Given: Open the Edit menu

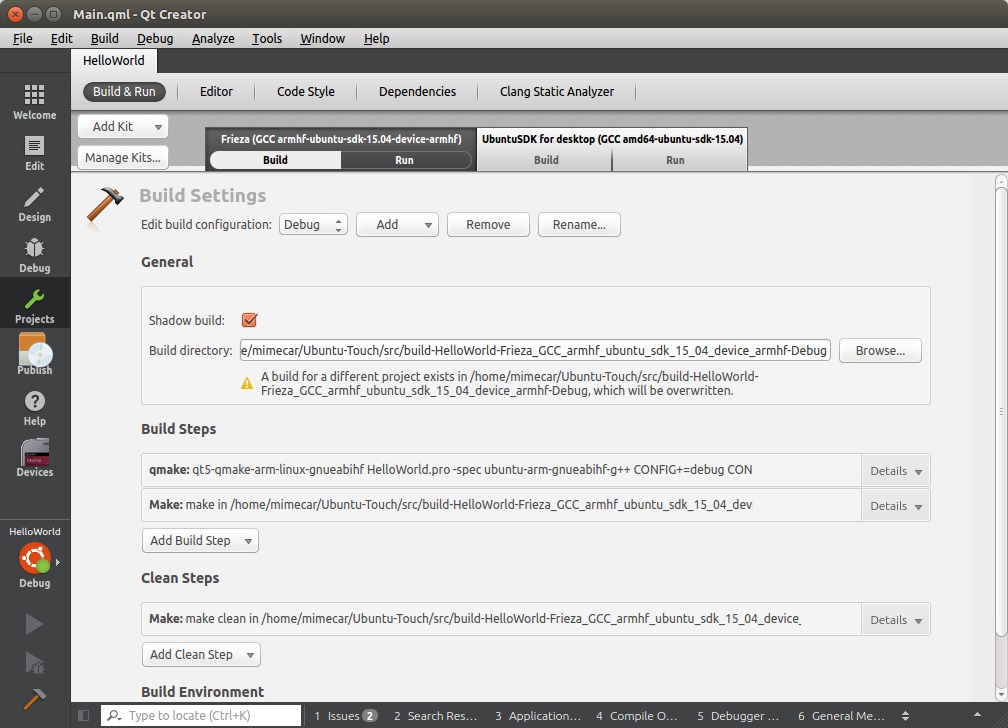Looking at the screenshot, I should tap(62, 39).
